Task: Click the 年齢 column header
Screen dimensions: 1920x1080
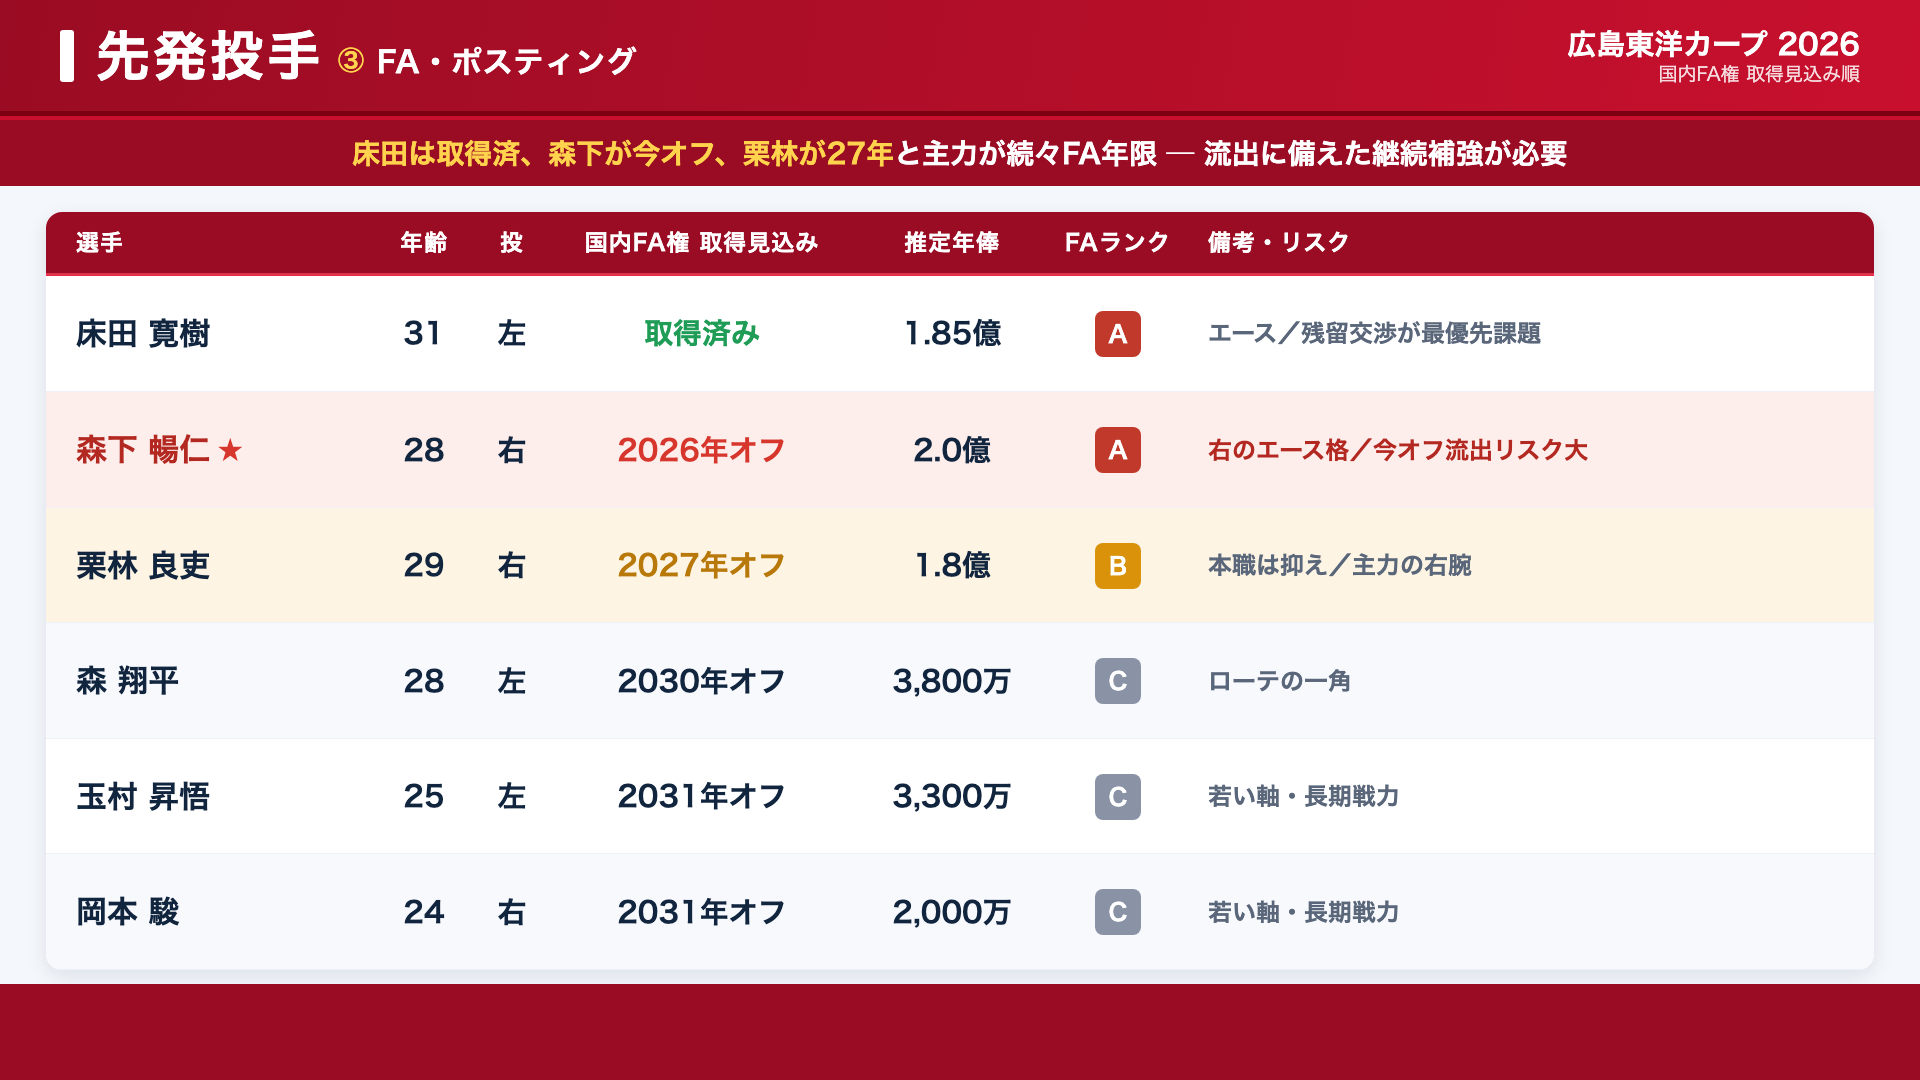Action: [424, 243]
